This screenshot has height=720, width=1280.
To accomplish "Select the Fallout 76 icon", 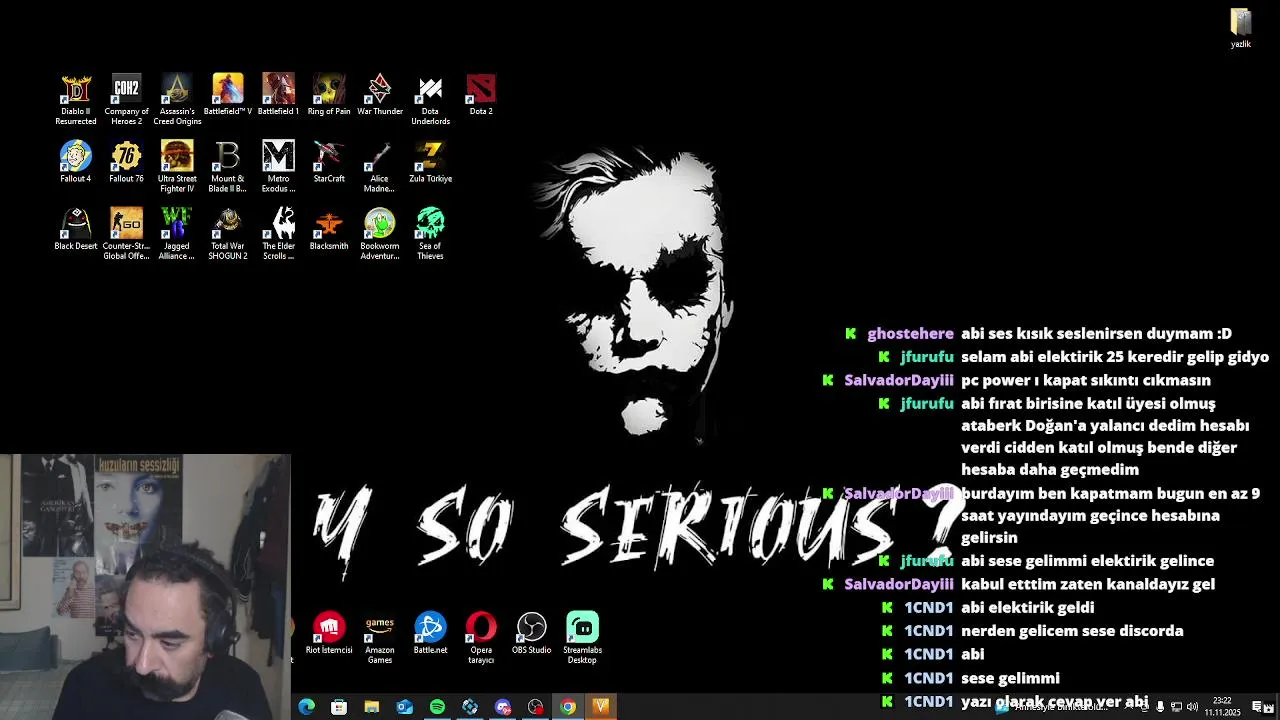I will click(126, 162).
